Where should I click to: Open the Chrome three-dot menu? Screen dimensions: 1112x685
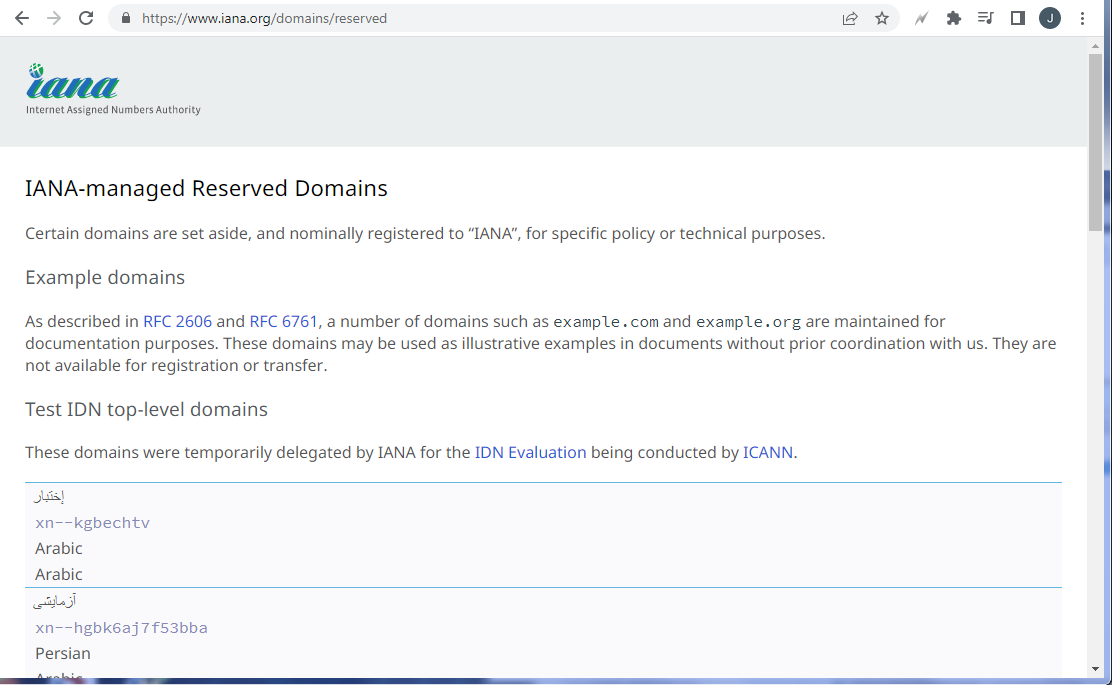(x=1082, y=18)
